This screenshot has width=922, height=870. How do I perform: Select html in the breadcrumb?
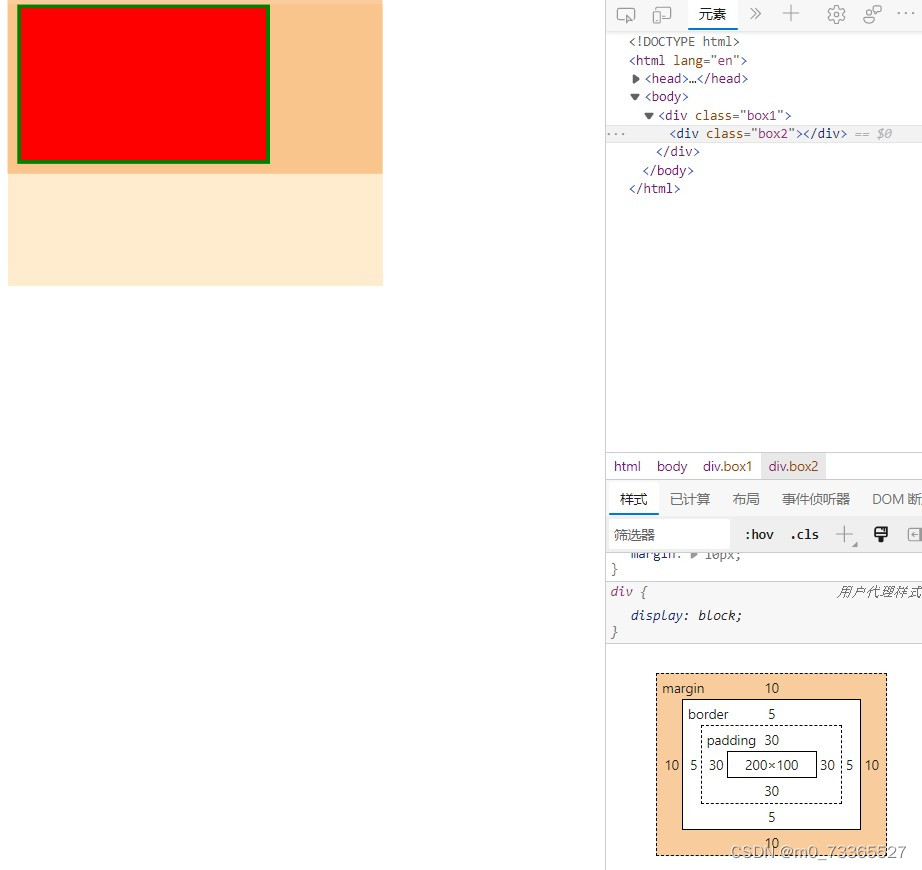coord(627,466)
